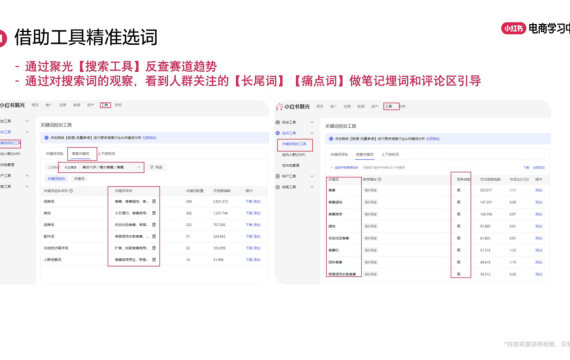Click 添加 in right row with bid 1.22
Viewport: 570px width, 360px height.
coord(539,250)
